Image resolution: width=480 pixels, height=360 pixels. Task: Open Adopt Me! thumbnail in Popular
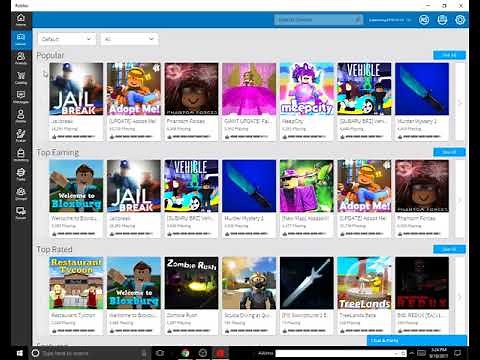[x=134, y=89]
